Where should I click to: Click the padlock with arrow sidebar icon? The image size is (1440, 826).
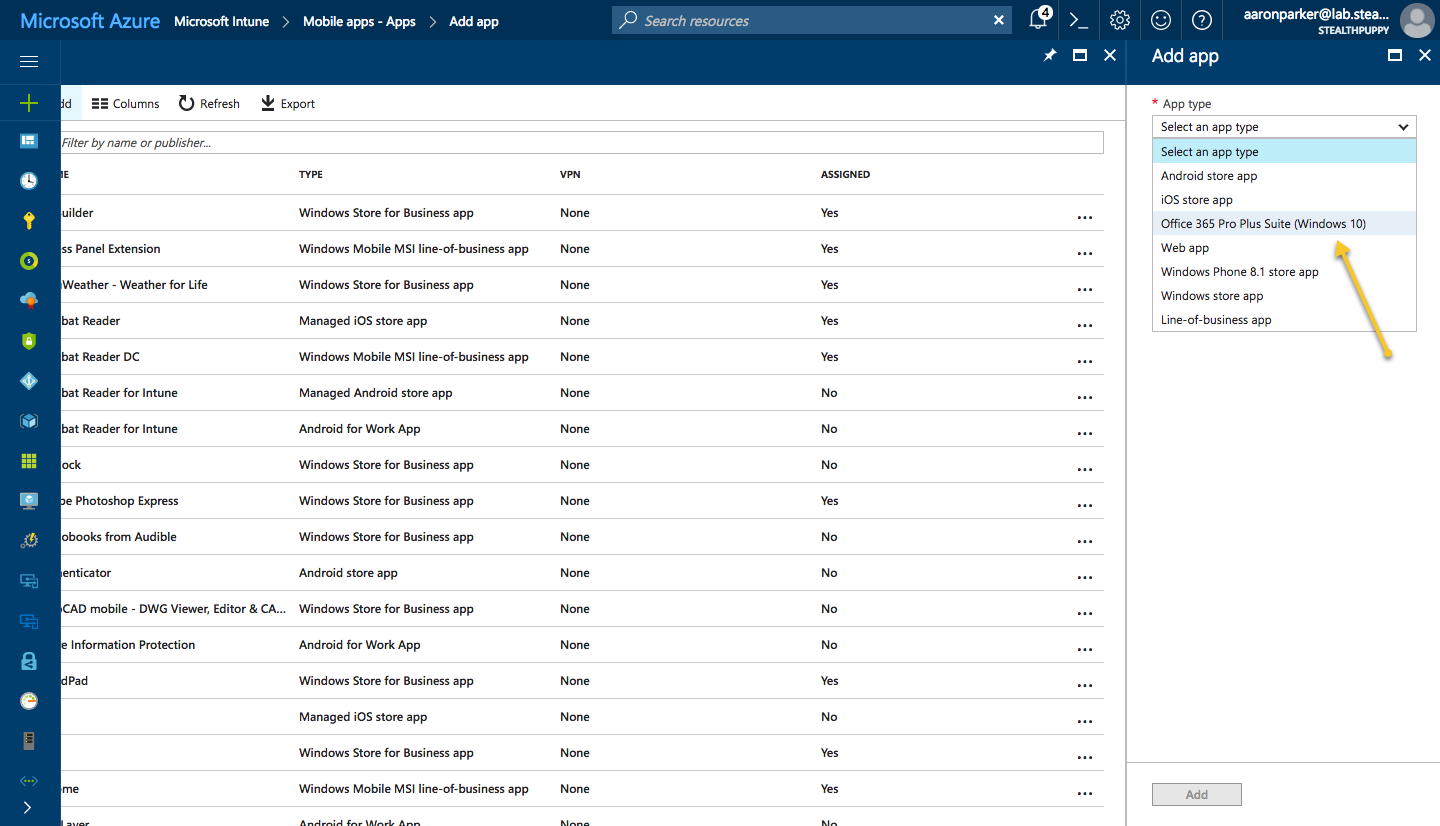coord(29,661)
